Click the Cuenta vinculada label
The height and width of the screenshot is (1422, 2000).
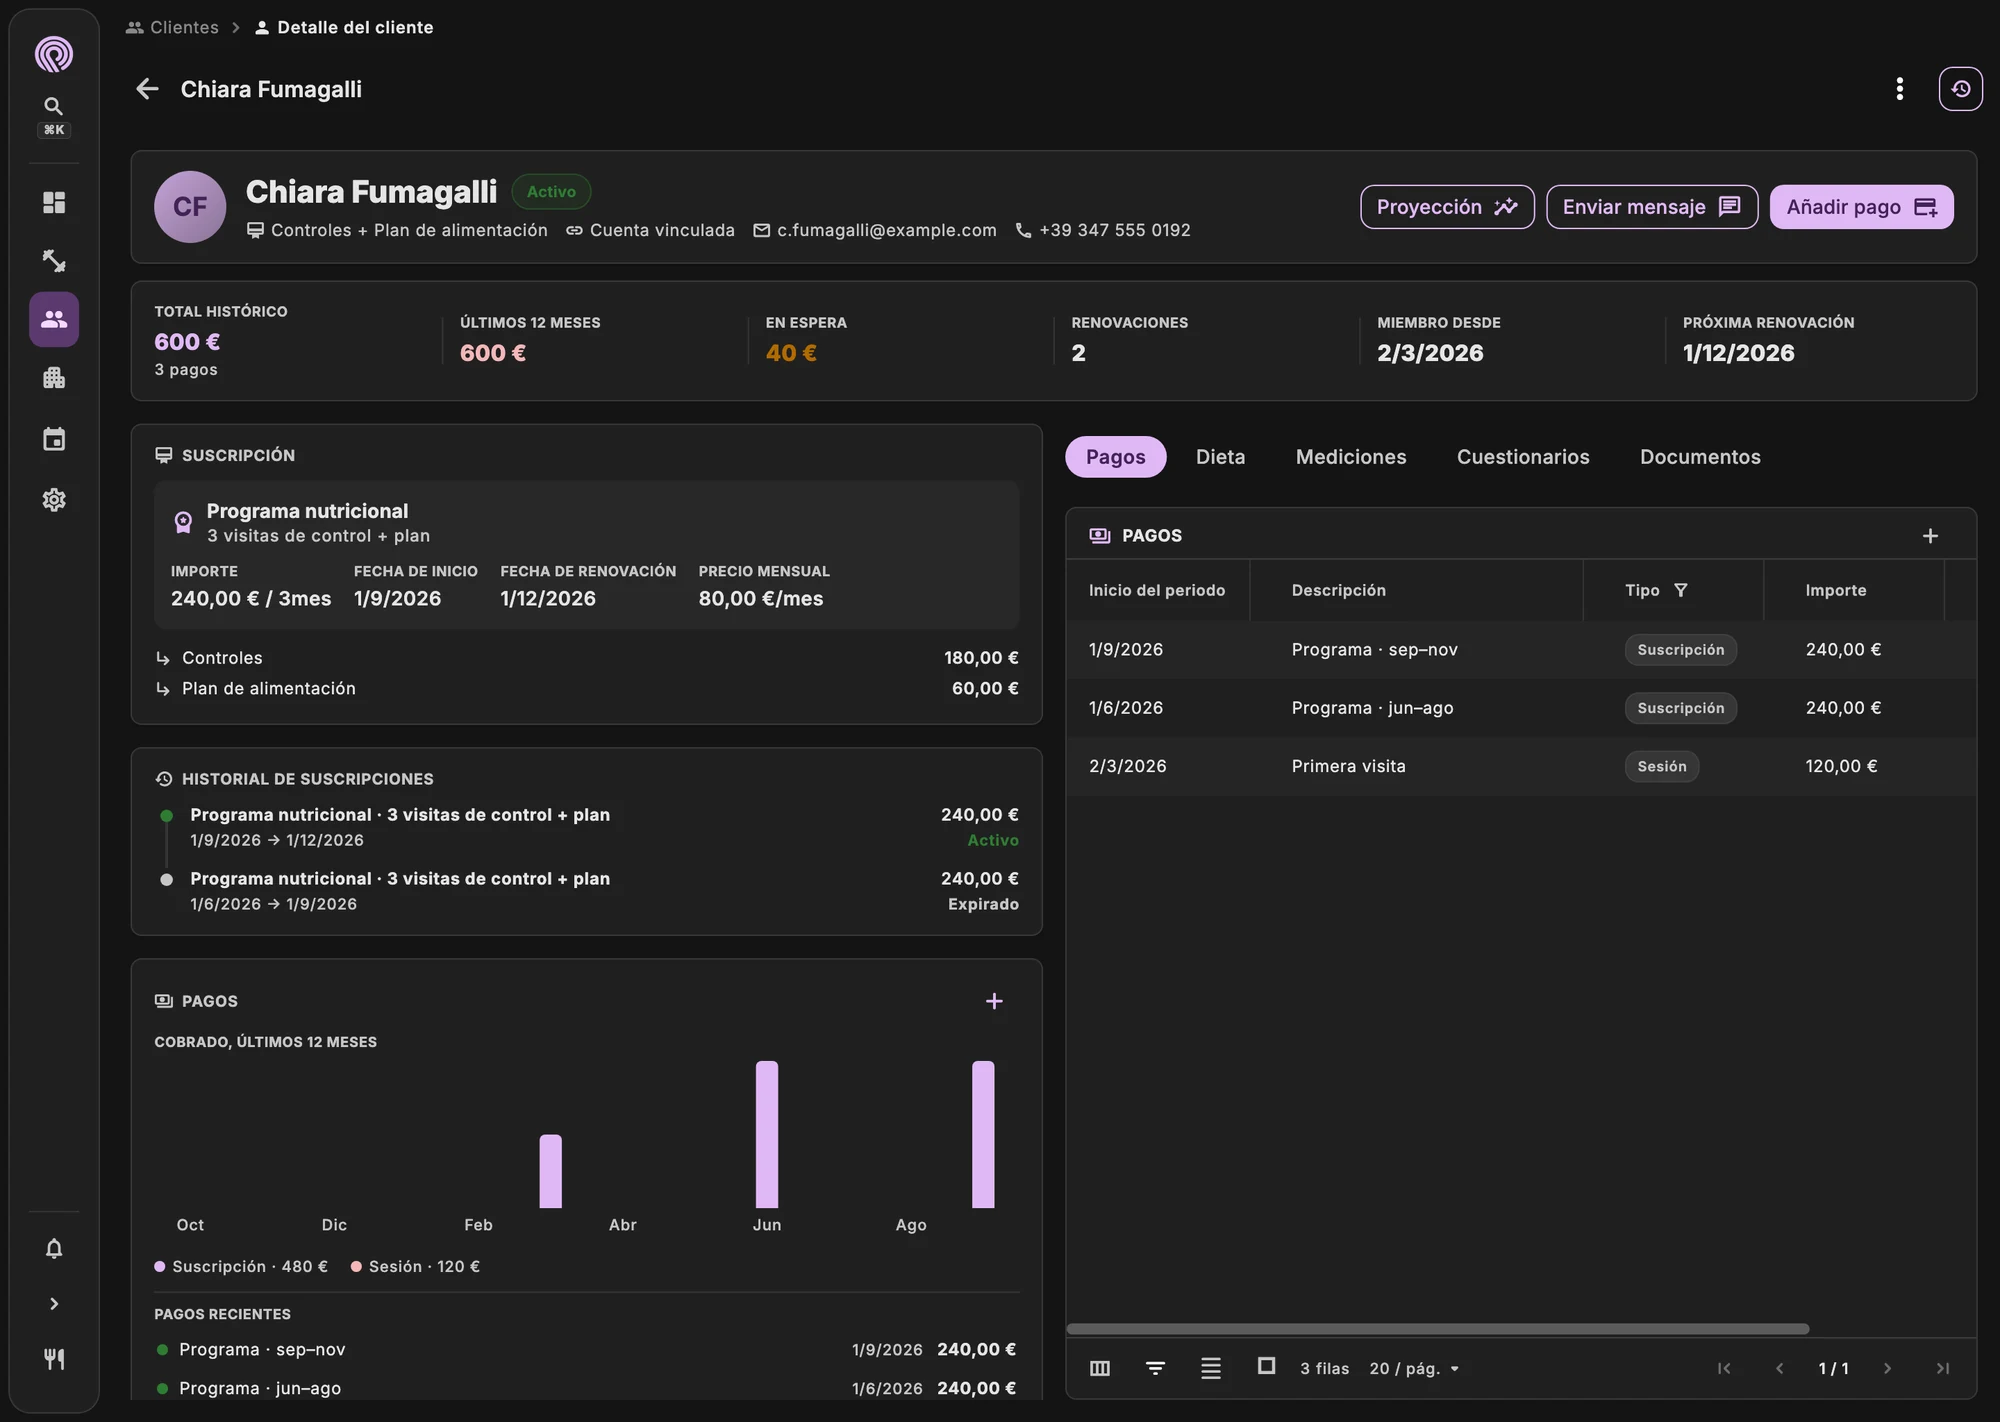pos(650,230)
